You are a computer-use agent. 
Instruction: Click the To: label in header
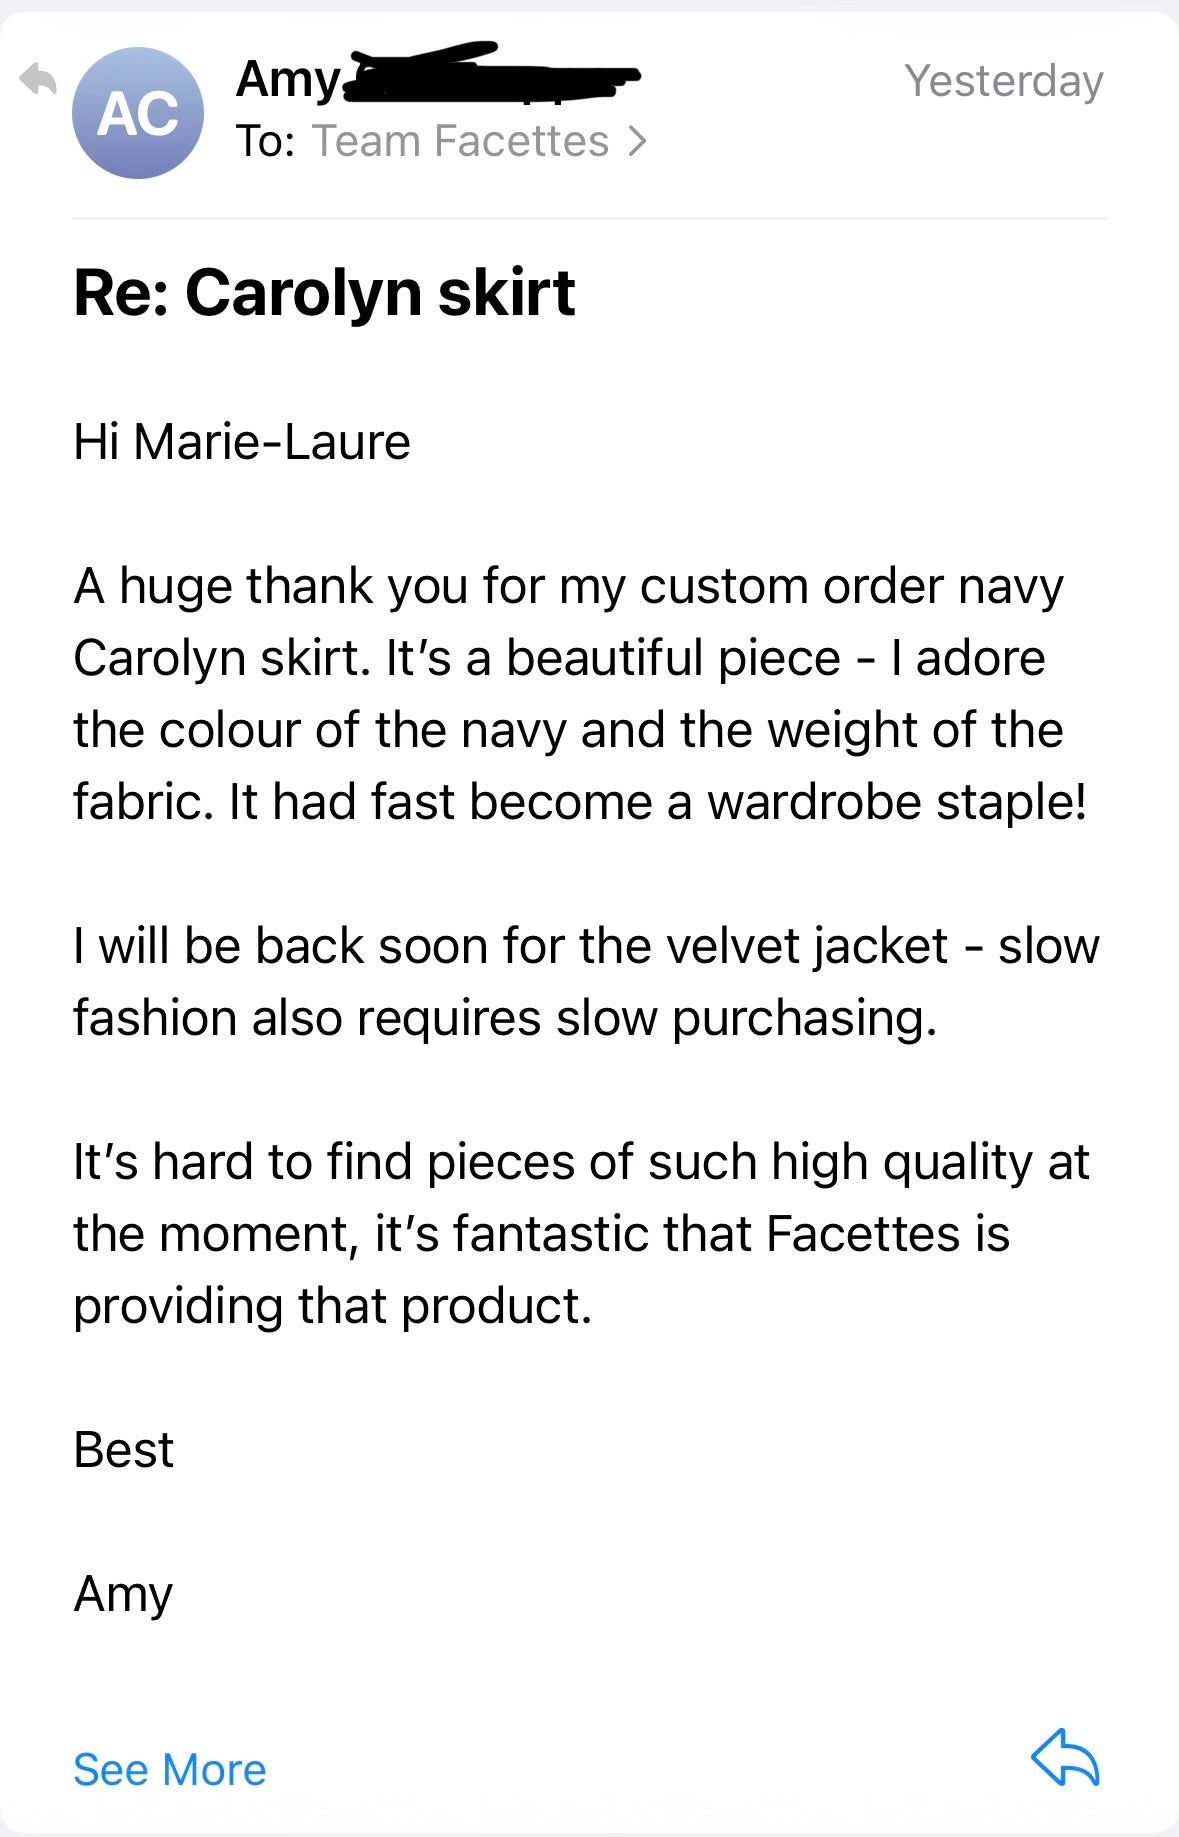[x=265, y=142]
